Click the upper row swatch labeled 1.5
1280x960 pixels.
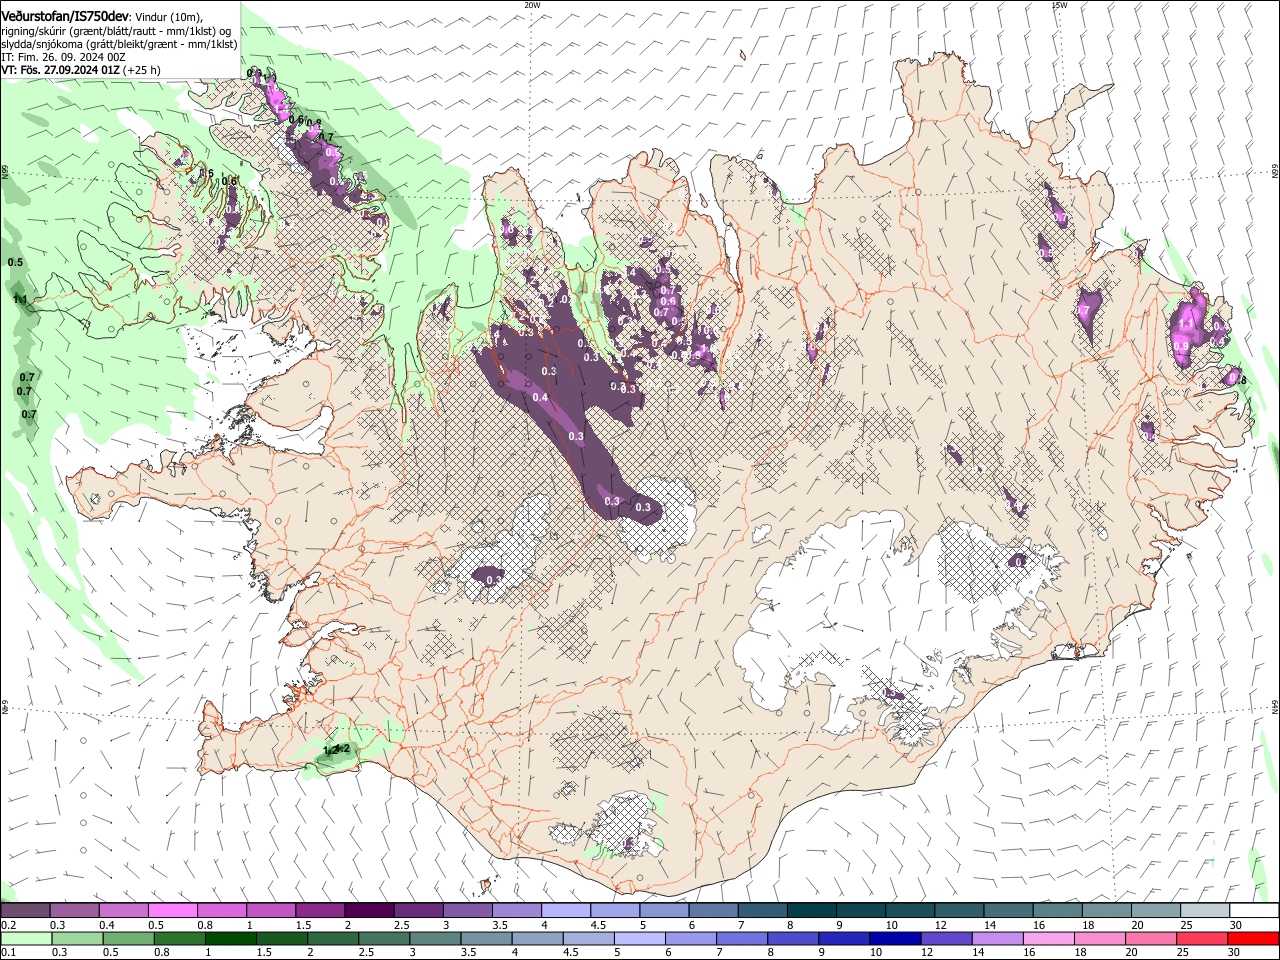pos(320,910)
